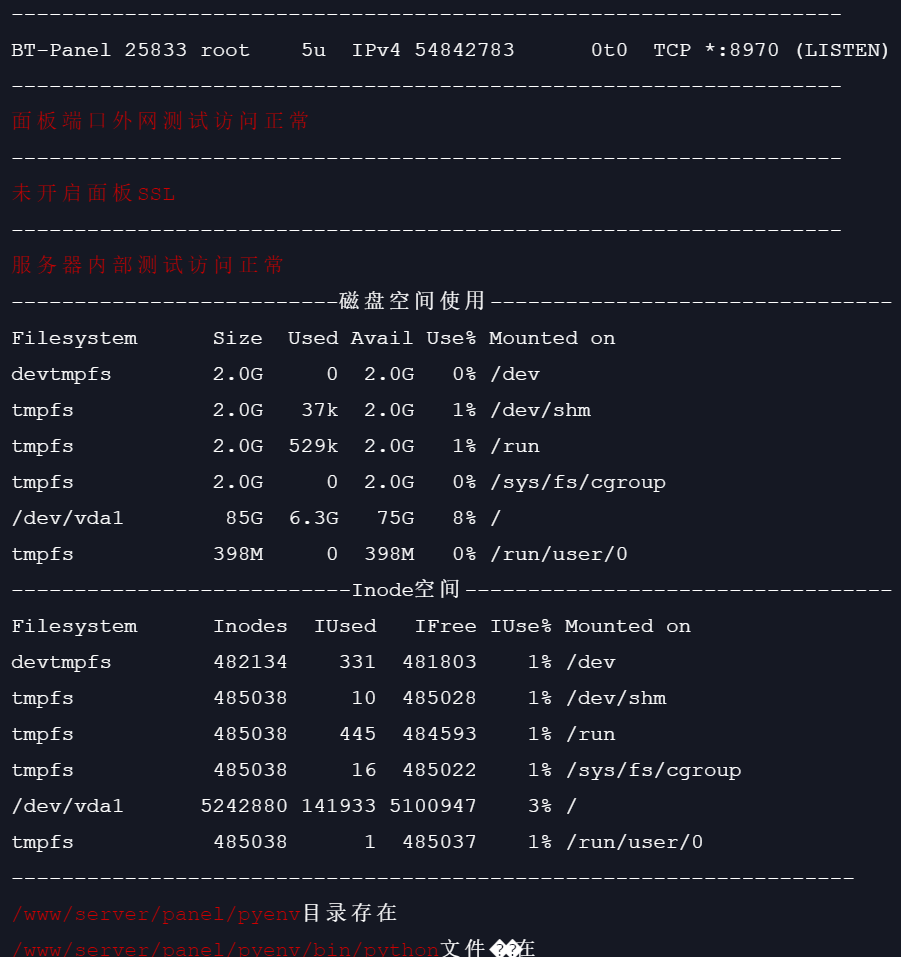Click the 磁盘空间使用 section heading
This screenshot has height=957, width=901.
tap(412, 300)
